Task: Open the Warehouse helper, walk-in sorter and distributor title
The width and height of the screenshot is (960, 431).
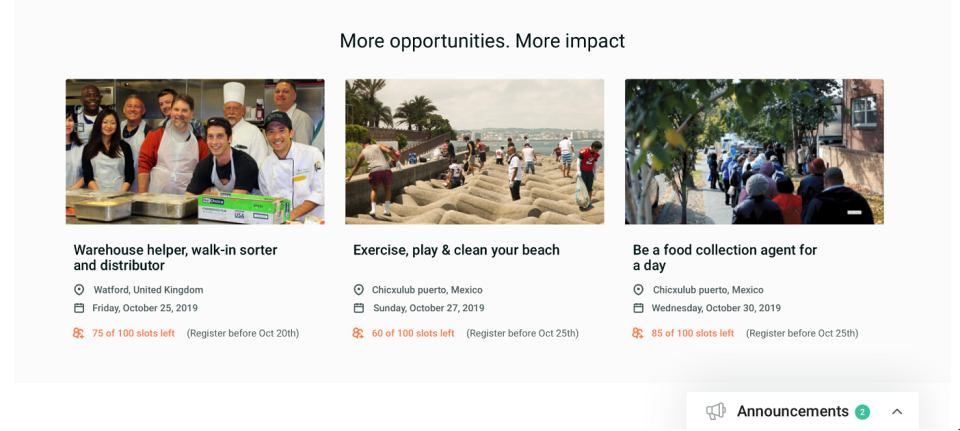Action: pos(176,258)
